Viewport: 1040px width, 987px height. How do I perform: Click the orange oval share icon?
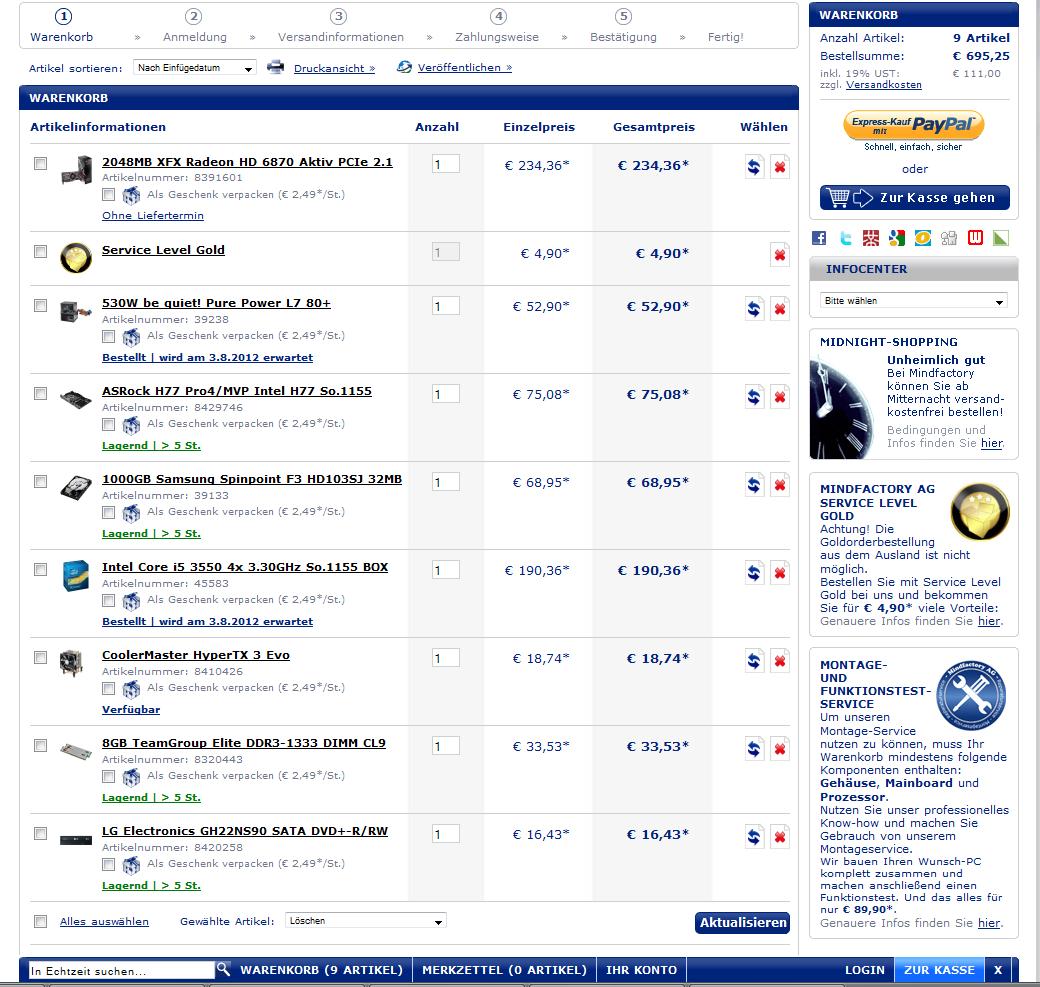(x=923, y=238)
